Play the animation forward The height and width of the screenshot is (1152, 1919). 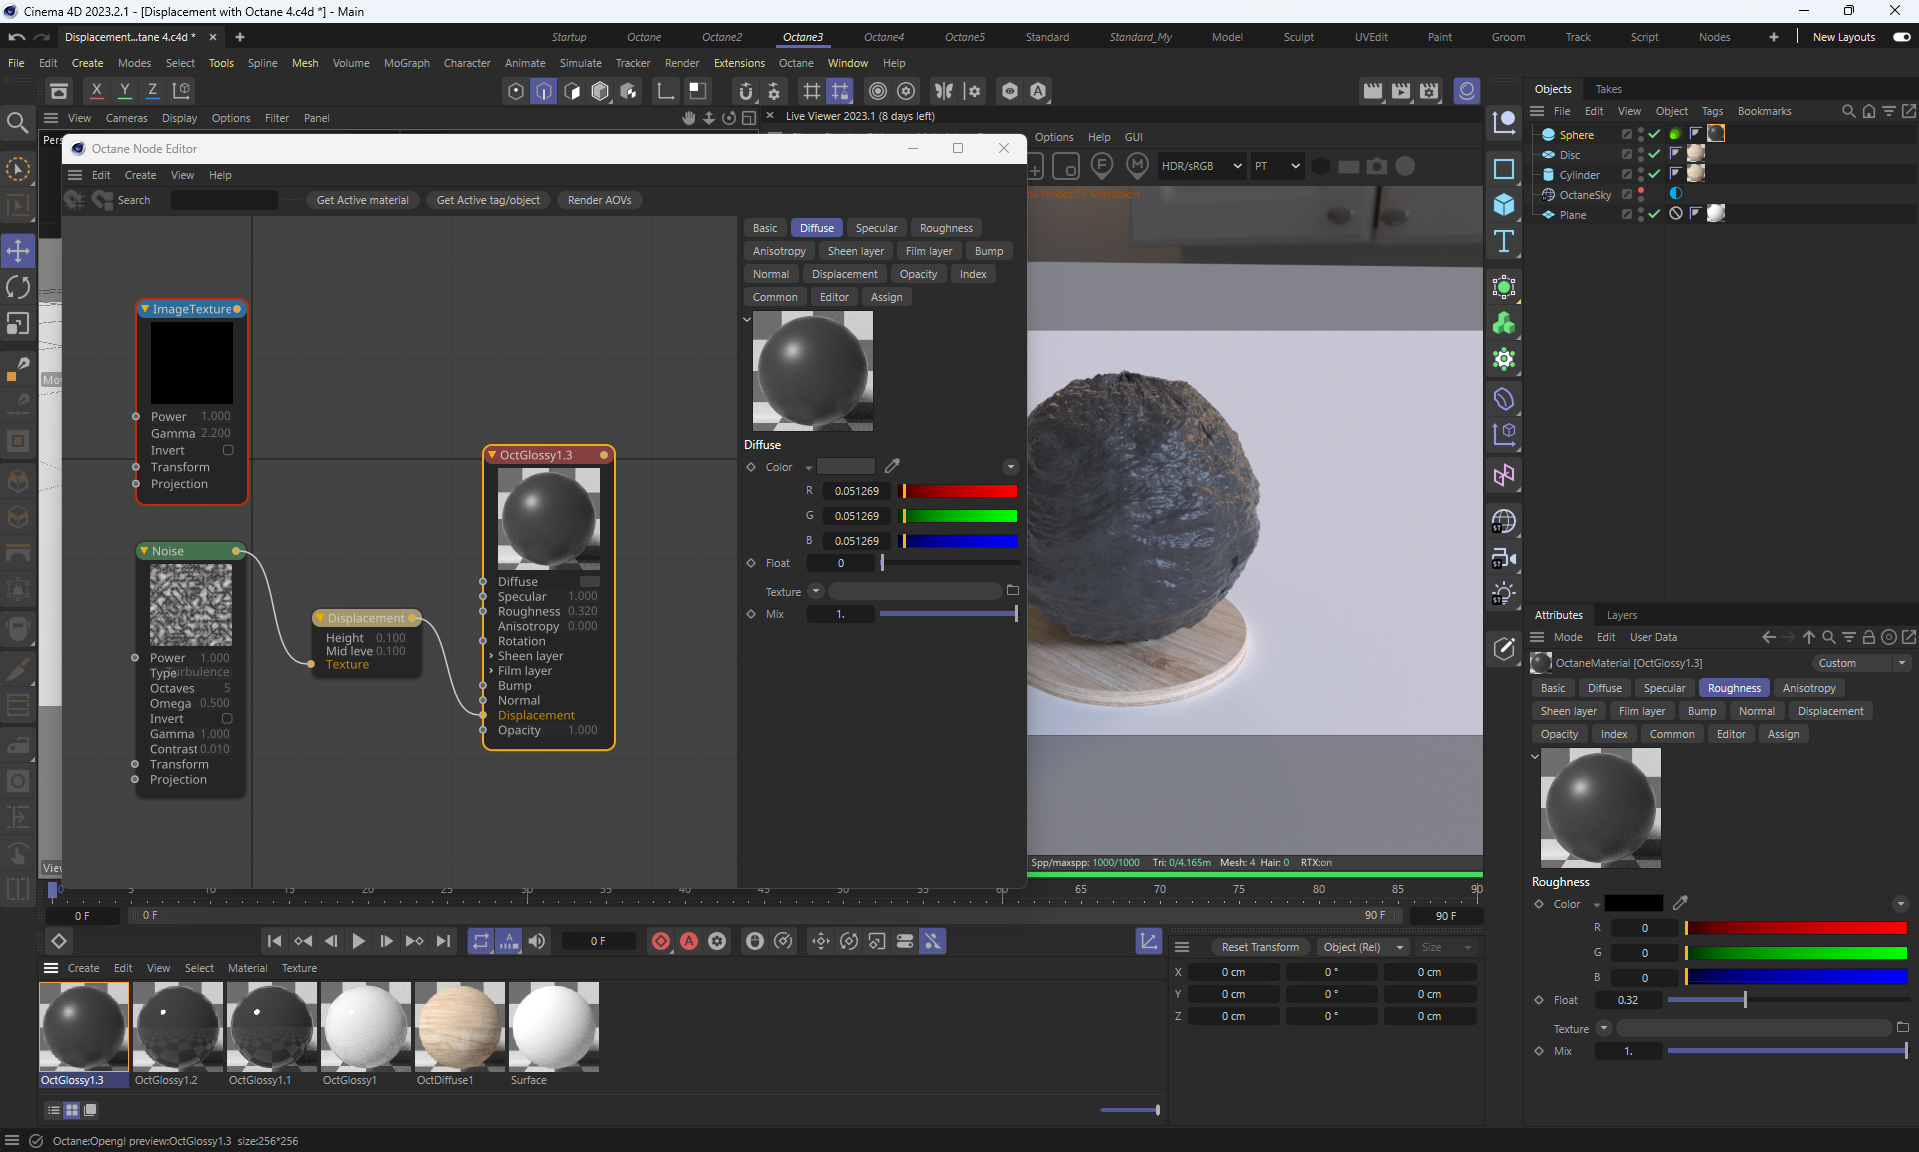click(x=358, y=941)
